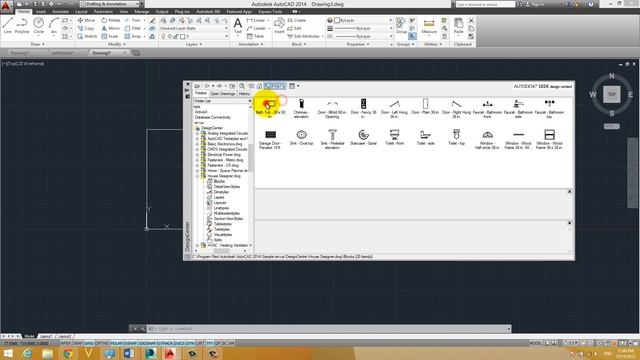
Task: Click the Insert block tool
Action: point(279,26)
